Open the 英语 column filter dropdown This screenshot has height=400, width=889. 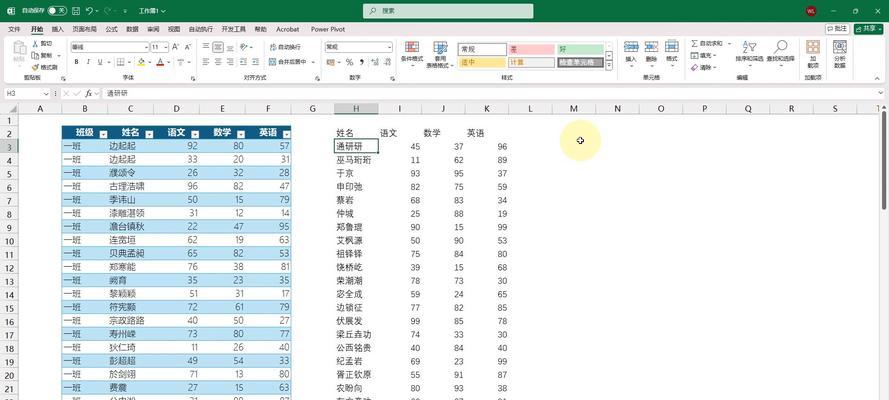coord(286,134)
